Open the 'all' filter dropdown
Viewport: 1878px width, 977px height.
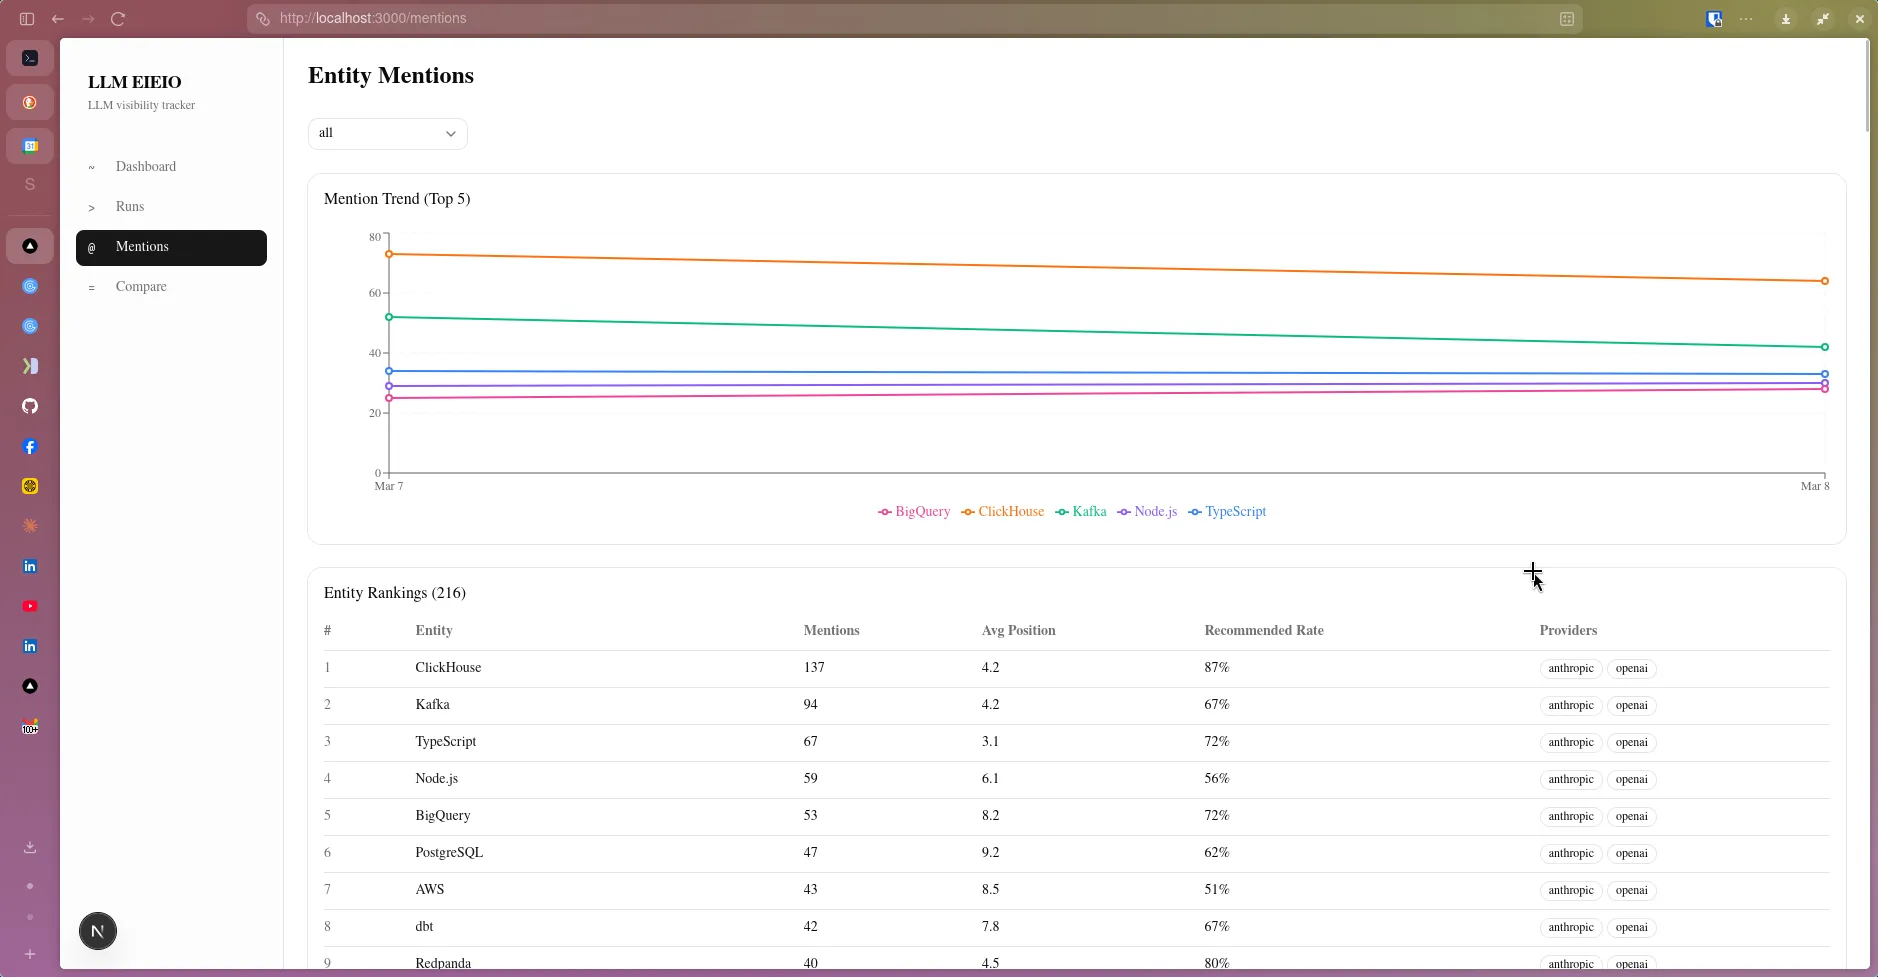pyautogui.click(x=387, y=133)
